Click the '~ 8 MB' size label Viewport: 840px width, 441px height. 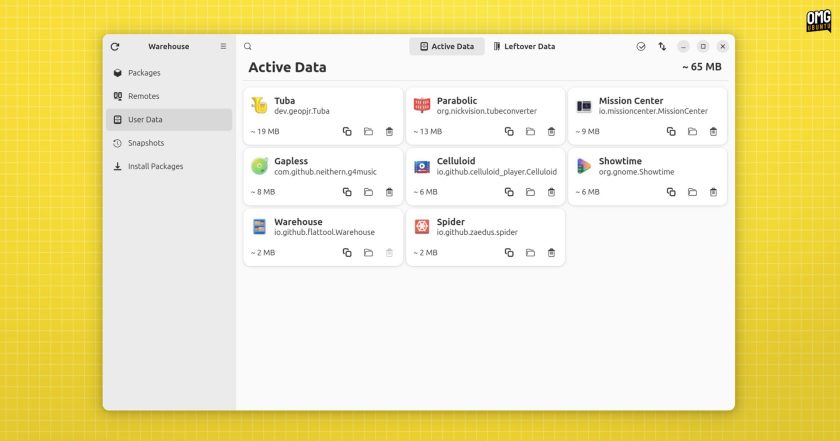[x=263, y=192]
